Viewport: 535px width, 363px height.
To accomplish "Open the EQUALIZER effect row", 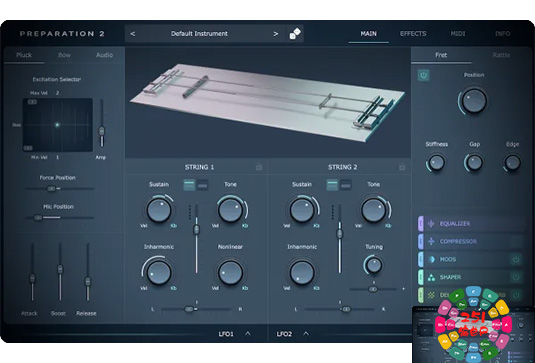I will 471,223.
